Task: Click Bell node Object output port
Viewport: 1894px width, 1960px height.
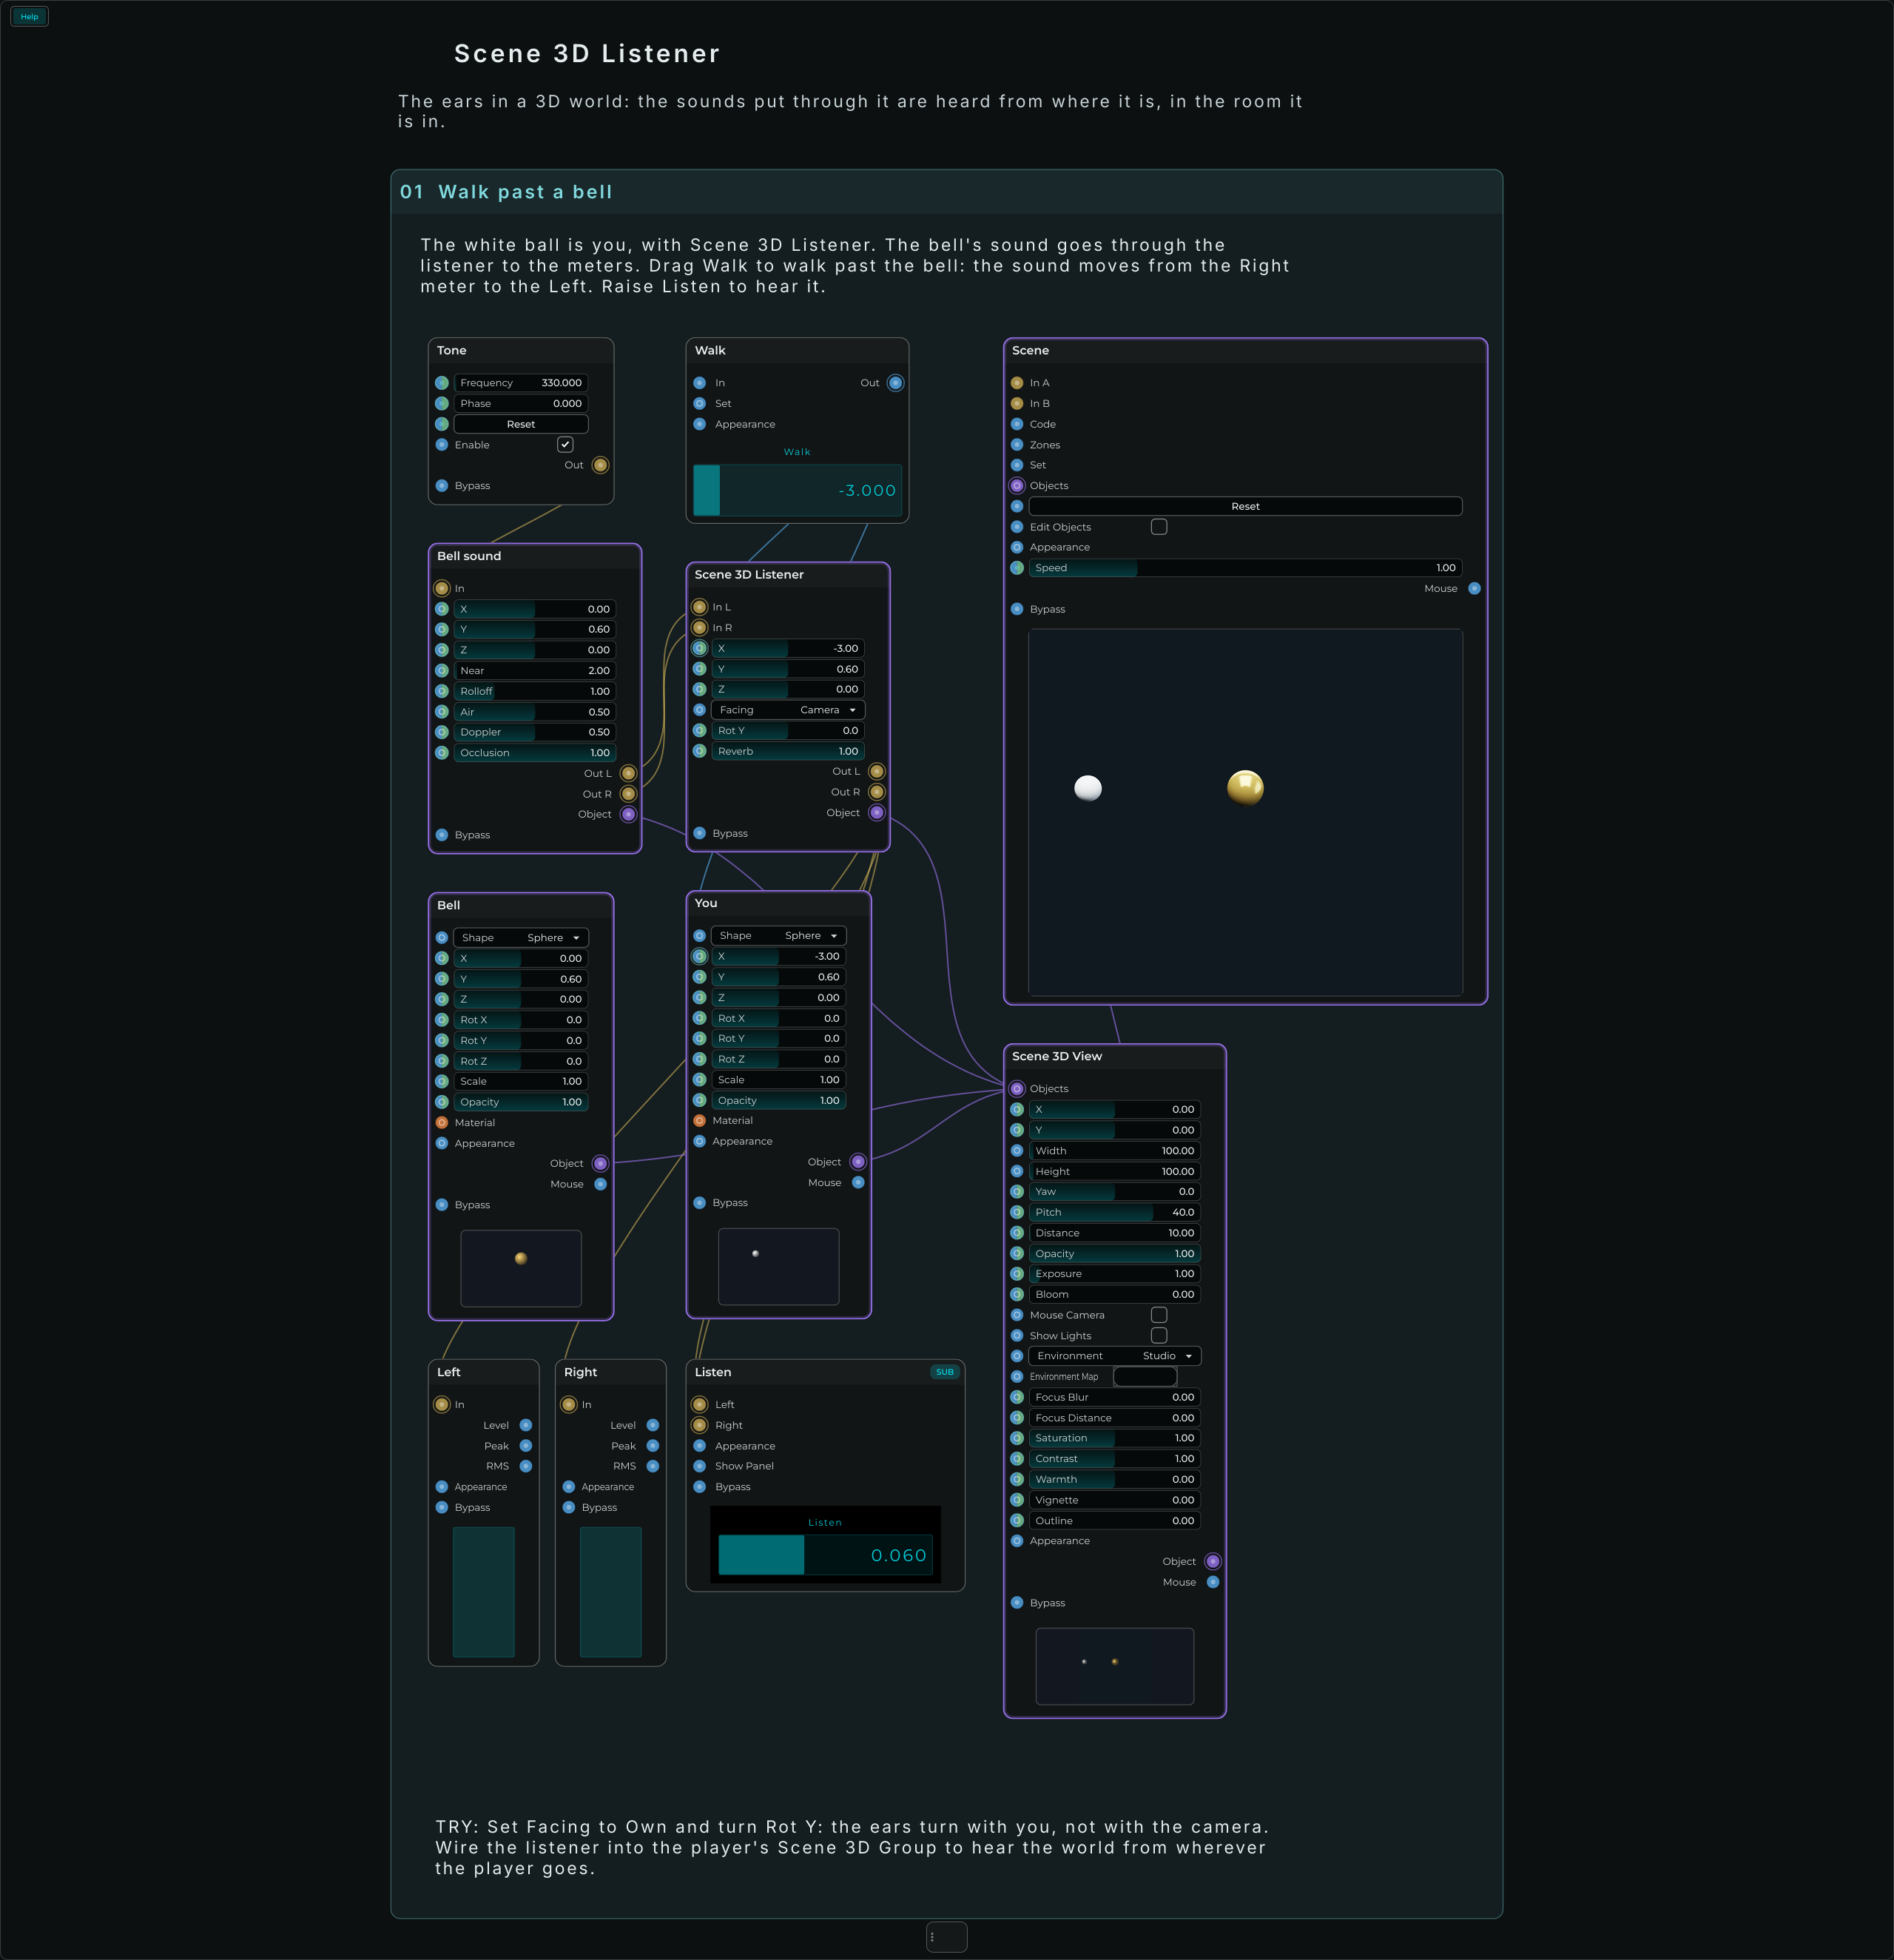Action: (x=600, y=1163)
